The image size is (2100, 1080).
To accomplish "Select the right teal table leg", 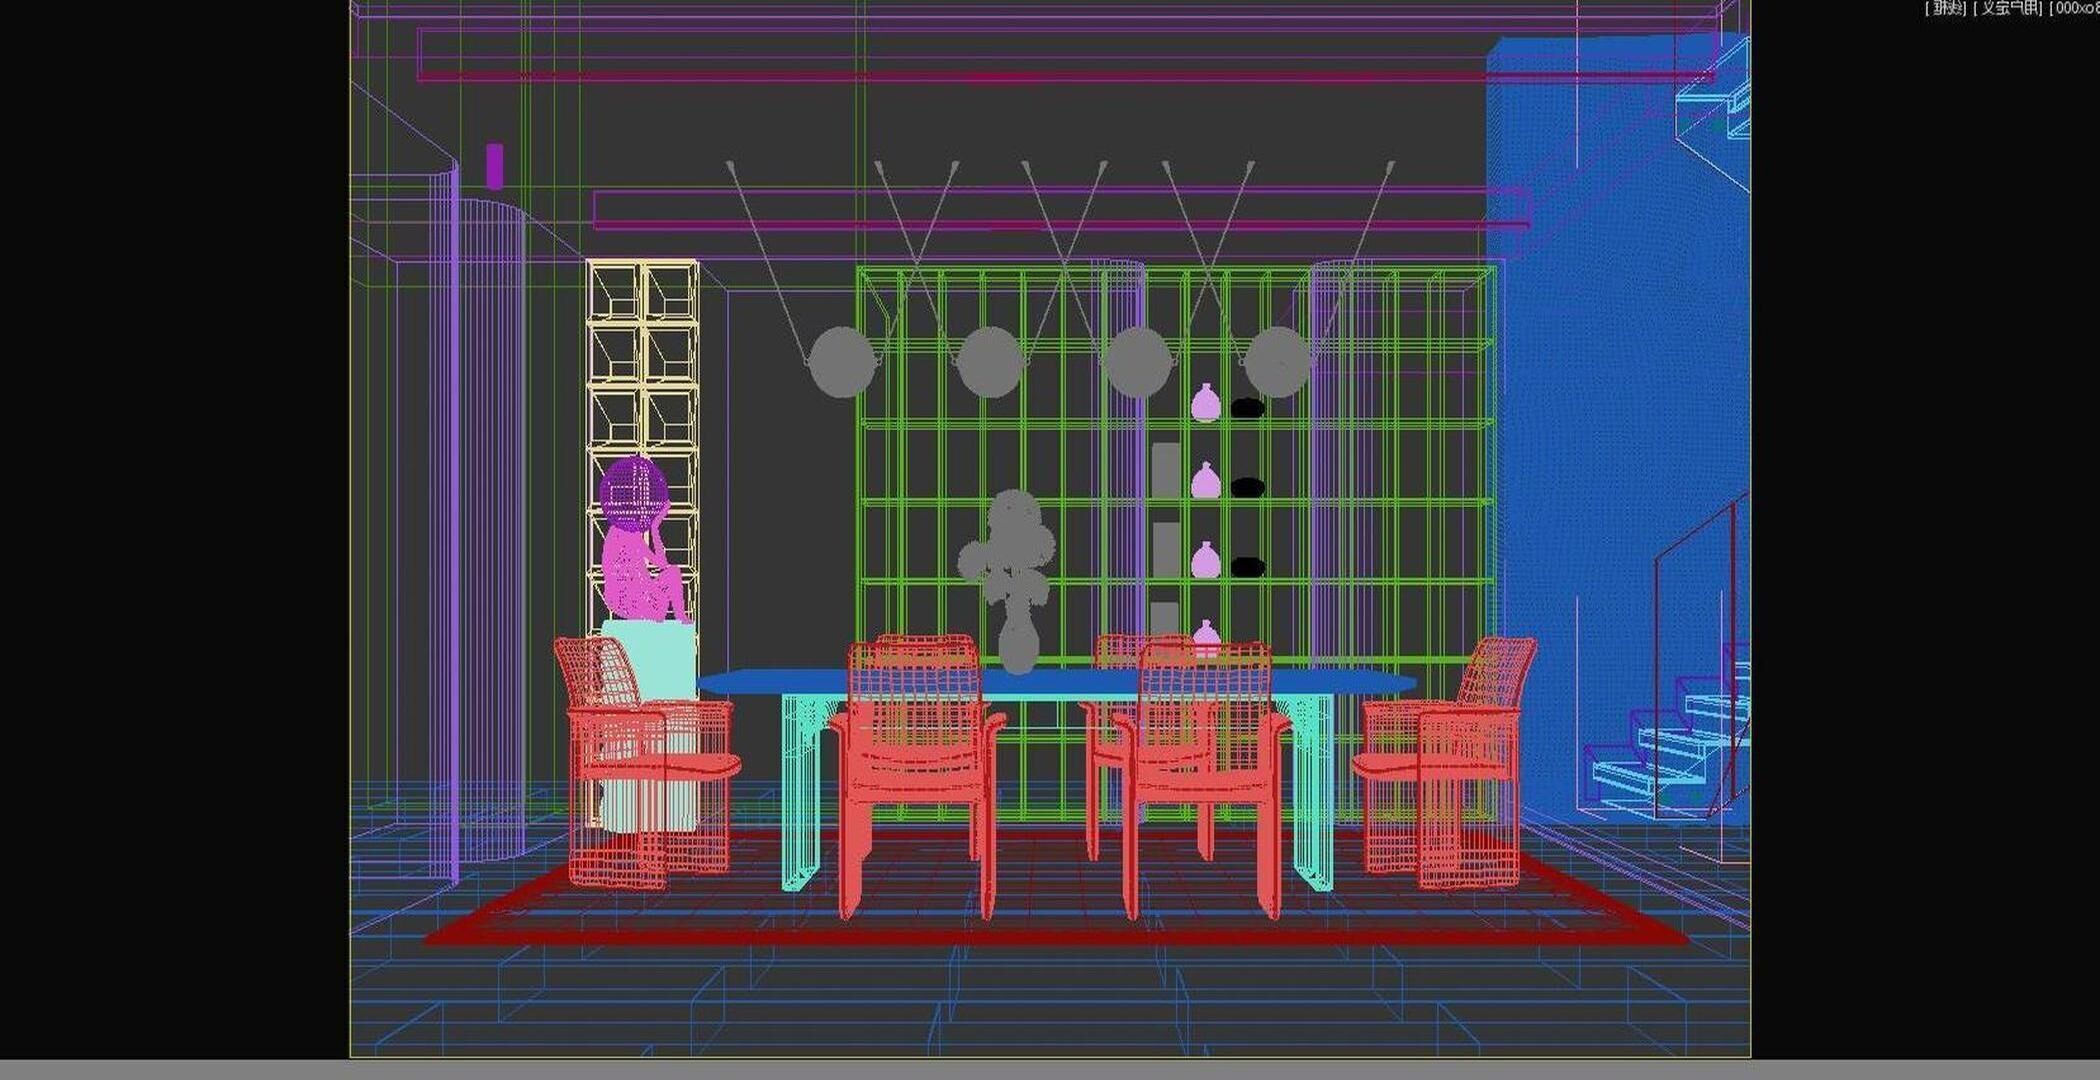I will (x=1313, y=792).
